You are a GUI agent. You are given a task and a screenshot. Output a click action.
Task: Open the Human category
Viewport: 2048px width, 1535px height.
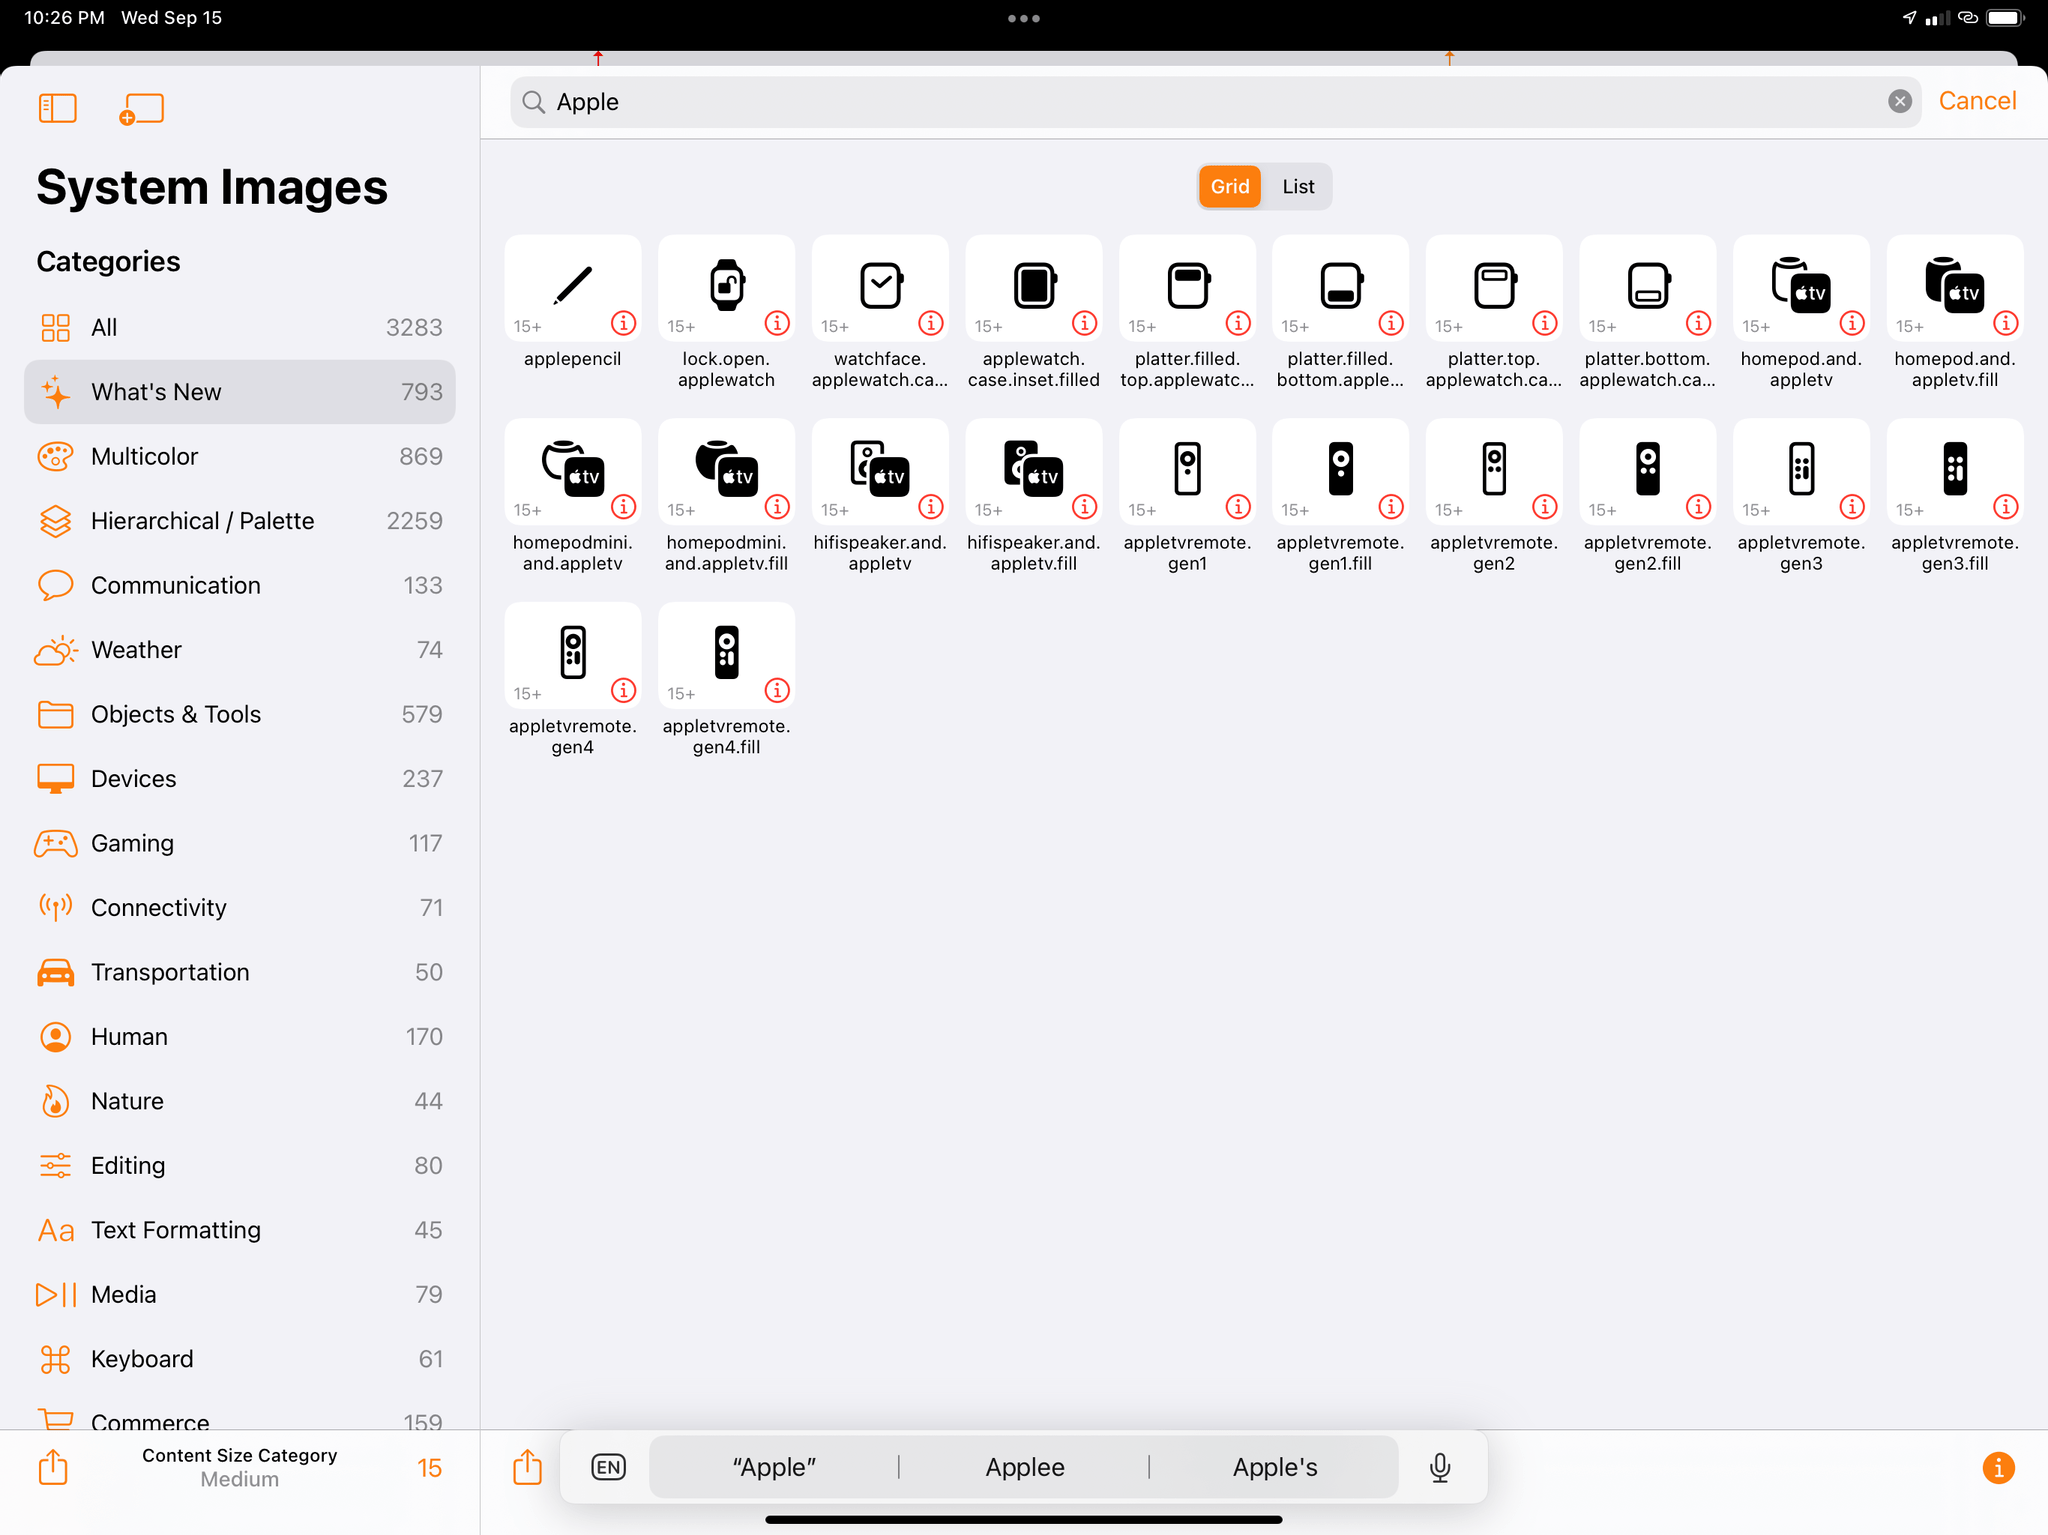click(x=240, y=1037)
